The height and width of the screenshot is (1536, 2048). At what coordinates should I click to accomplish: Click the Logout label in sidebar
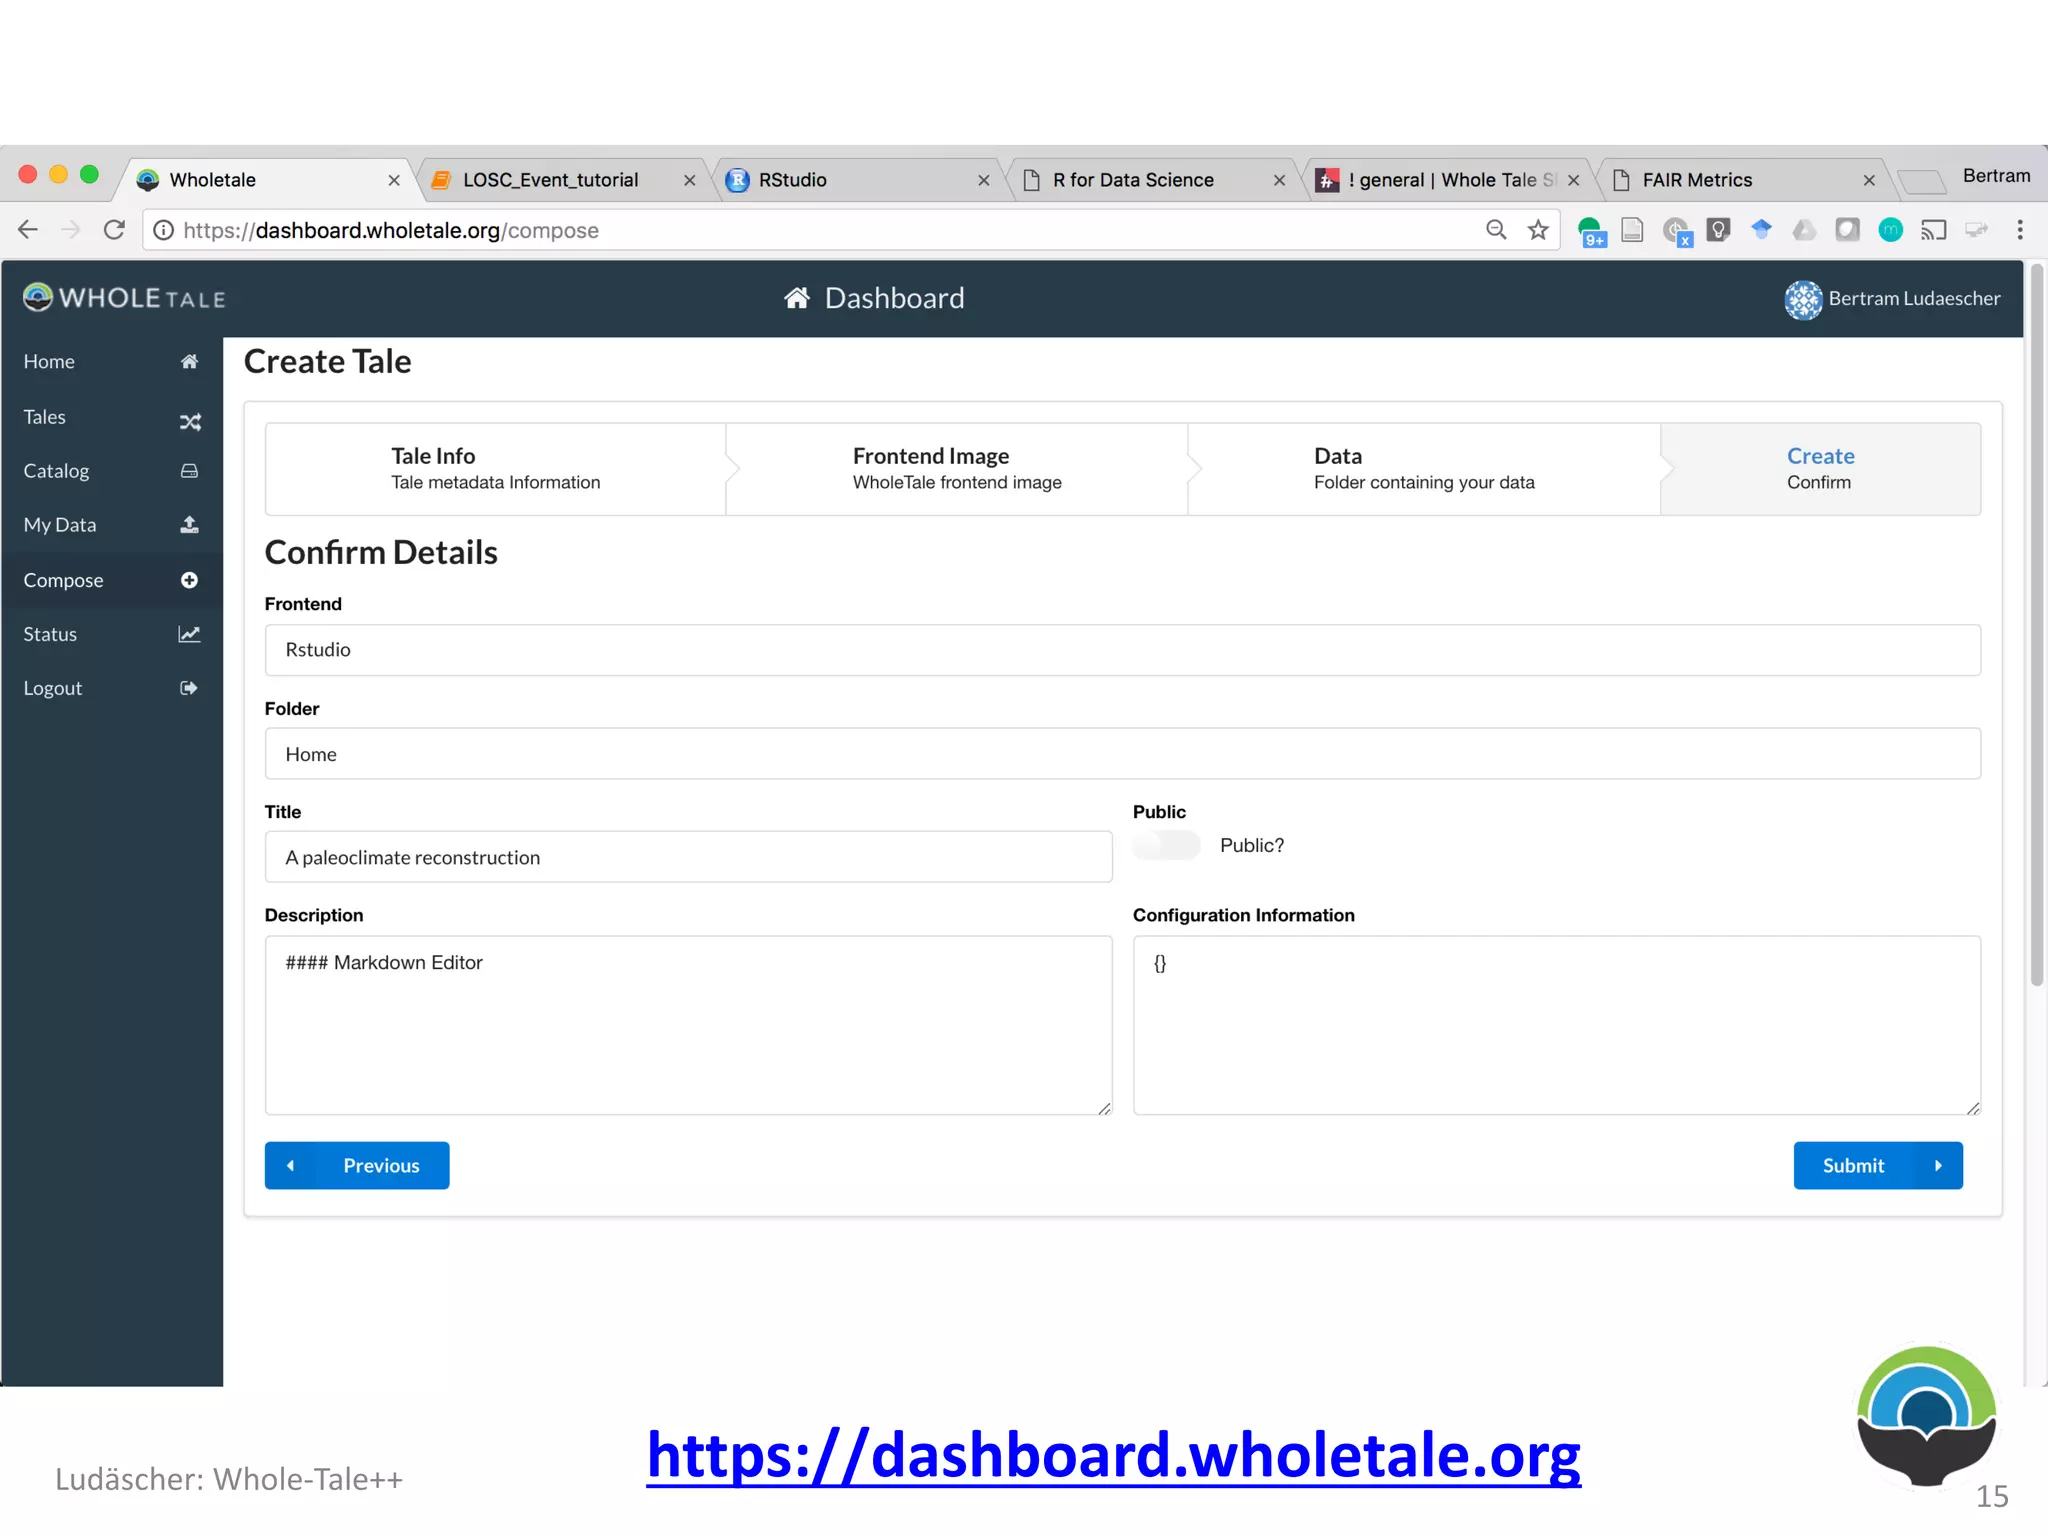pos(53,688)
